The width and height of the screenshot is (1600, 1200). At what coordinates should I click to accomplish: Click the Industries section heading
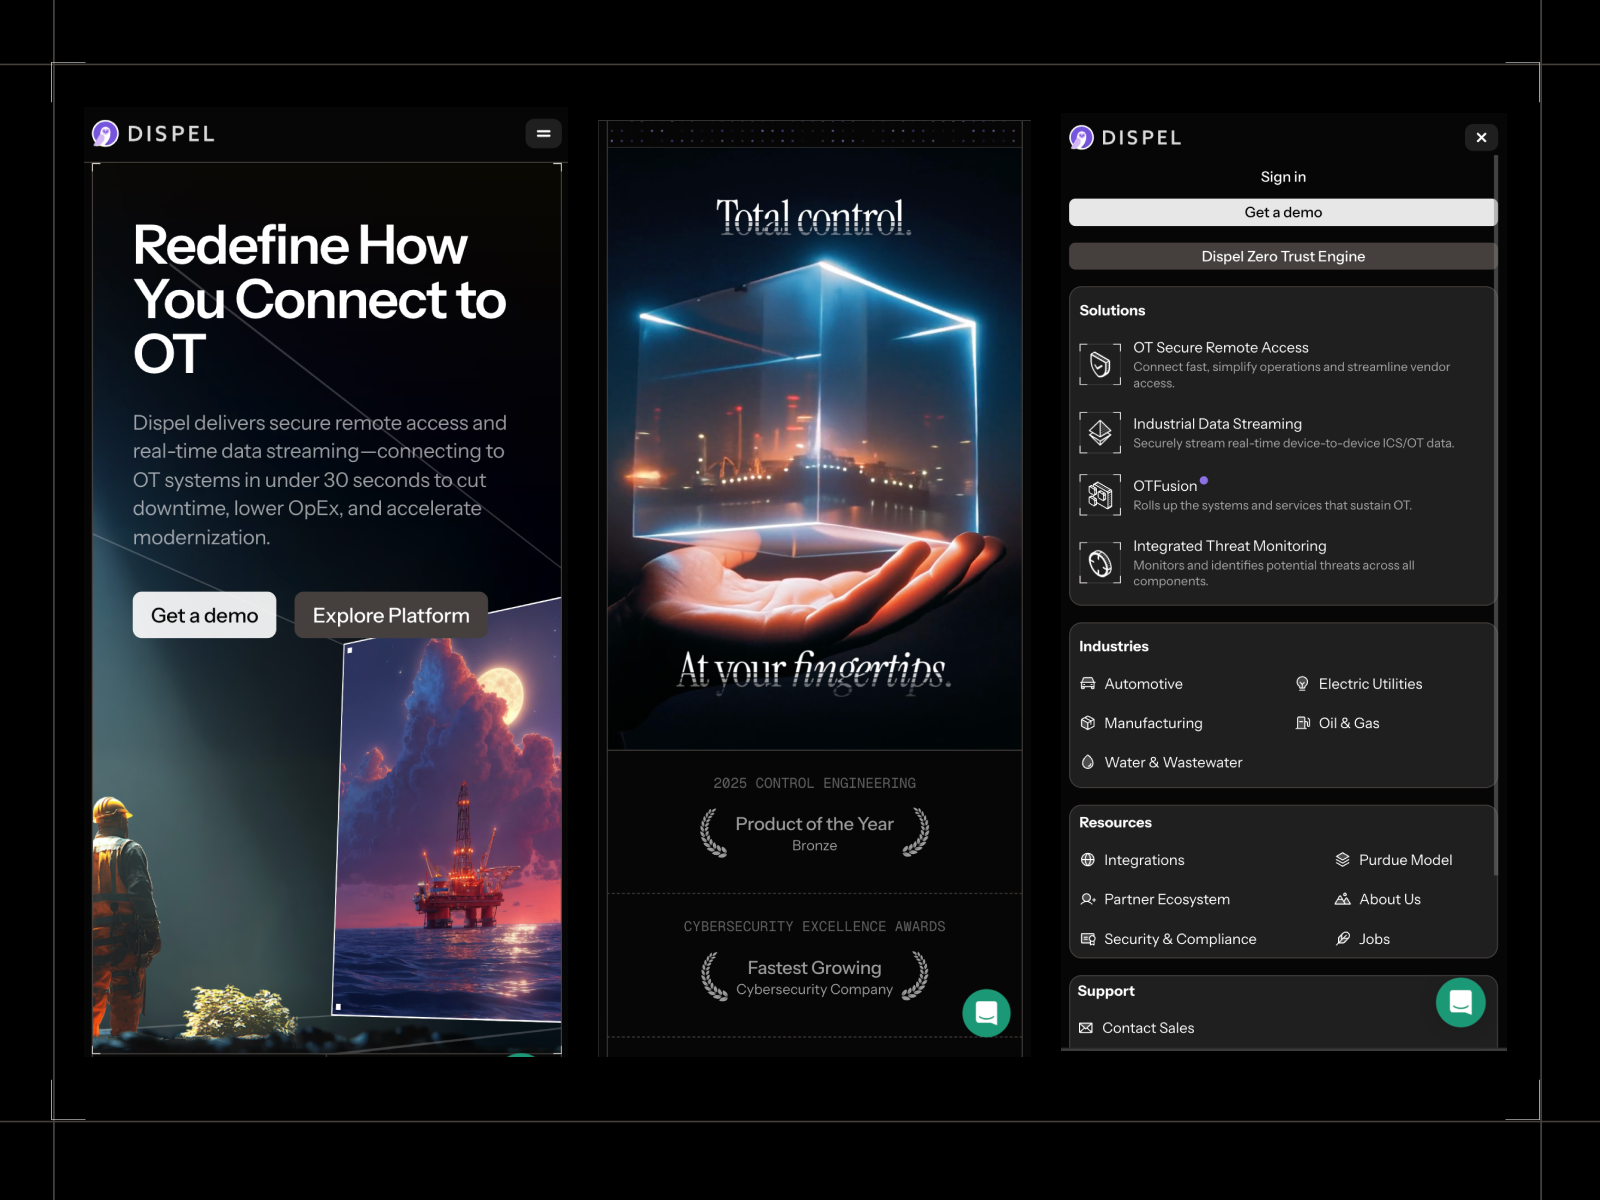point(1113,646)
